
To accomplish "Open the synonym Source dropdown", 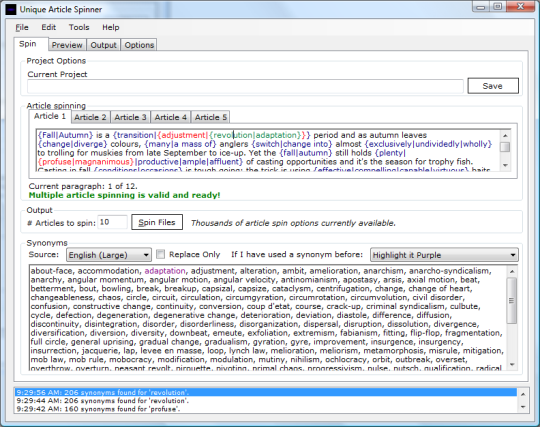I will [x=108, y=255].
